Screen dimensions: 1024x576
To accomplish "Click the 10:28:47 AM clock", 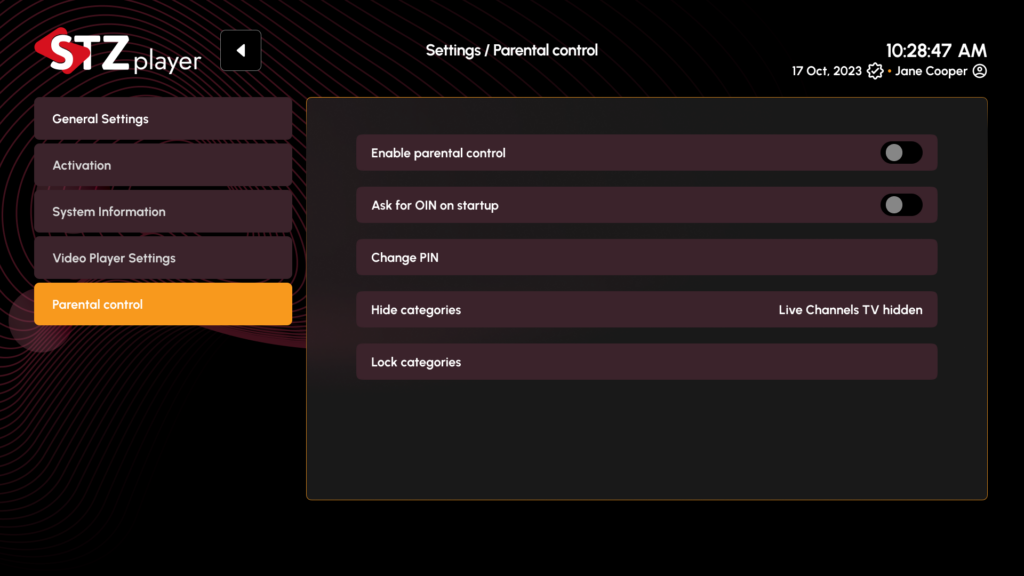I will point(936,50).
